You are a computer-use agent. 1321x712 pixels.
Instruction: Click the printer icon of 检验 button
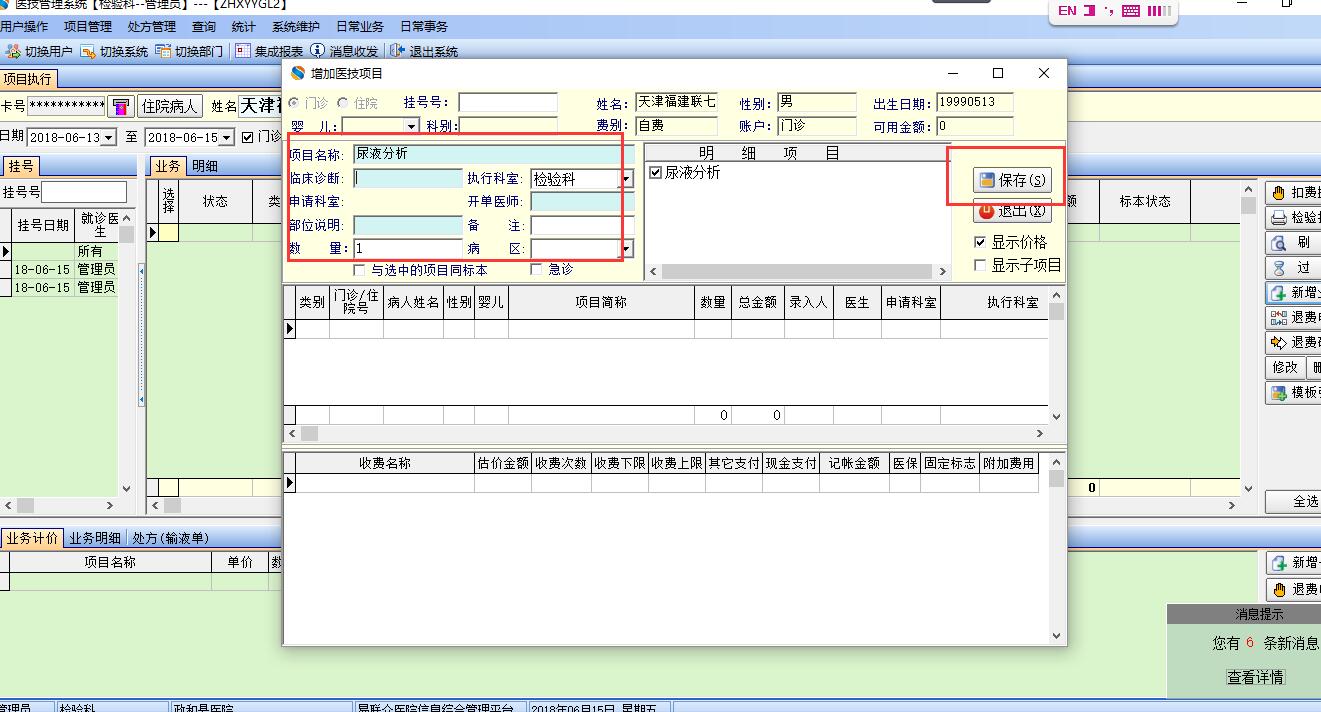[x=1278, y=218]
